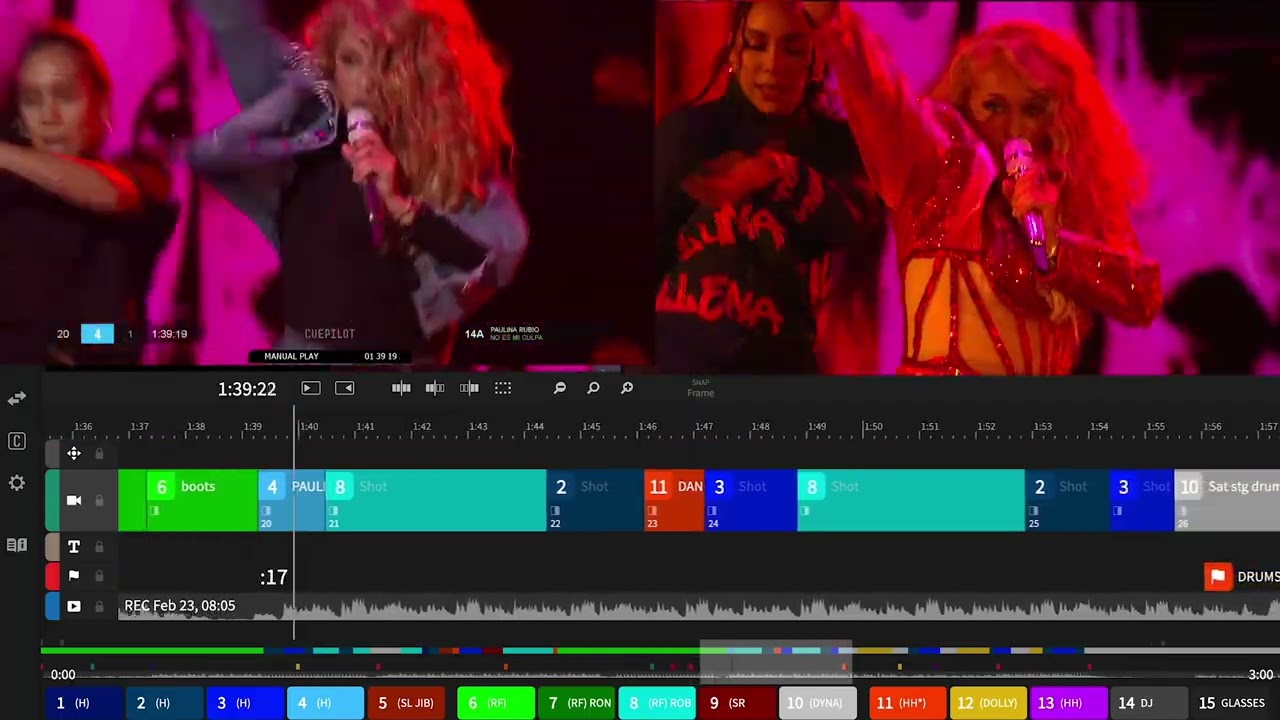The image size is (1280, 720).
Task: Toggle lock on the flag track
Action: (99, 576)
